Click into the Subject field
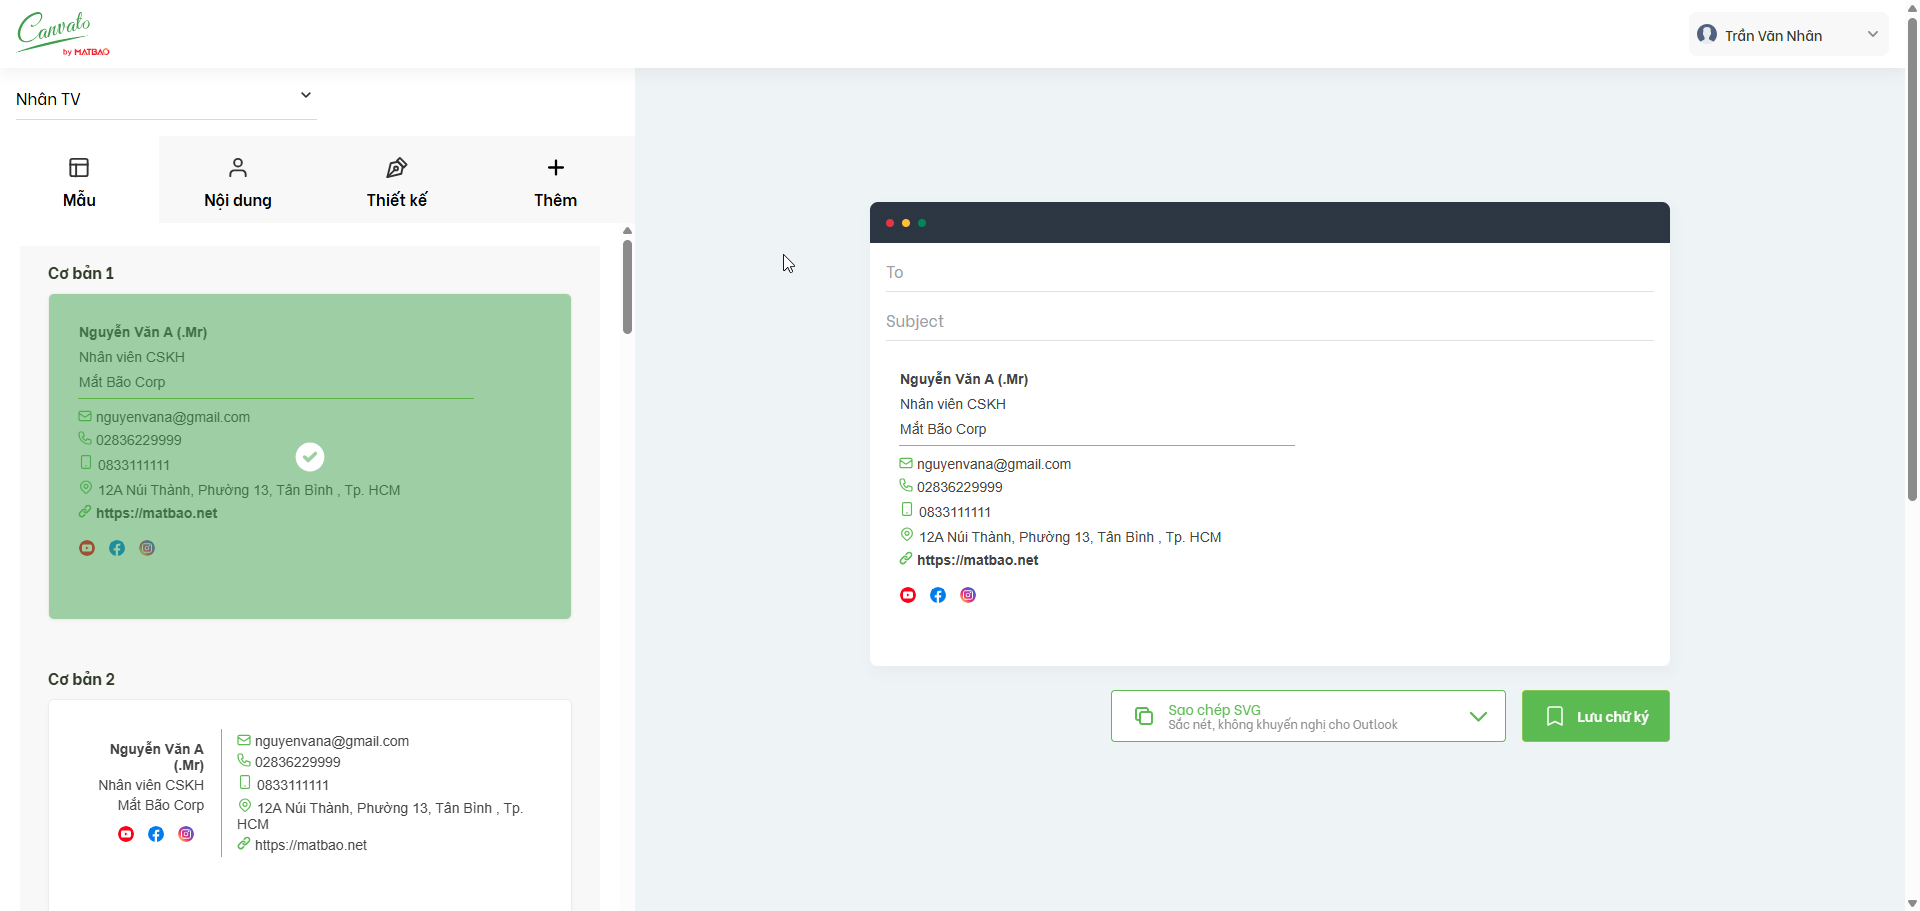The width and height of the screenshot is (1920, 911). tap(1268, 321)
